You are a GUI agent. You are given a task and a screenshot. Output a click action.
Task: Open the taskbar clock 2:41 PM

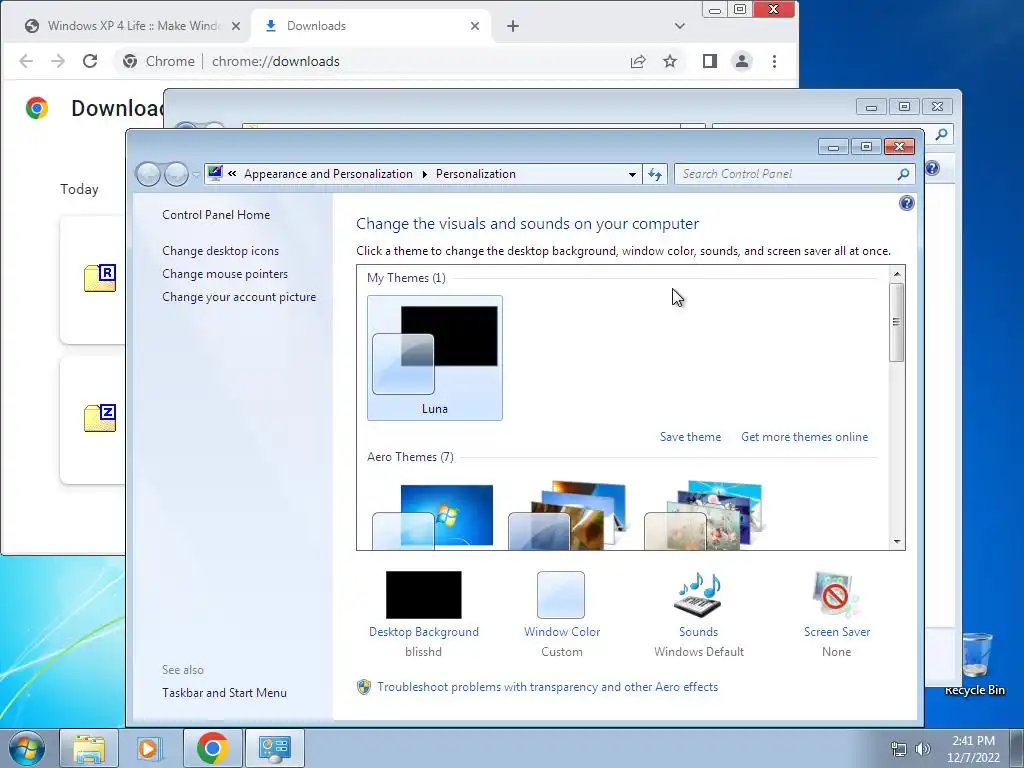click(973, 748)
